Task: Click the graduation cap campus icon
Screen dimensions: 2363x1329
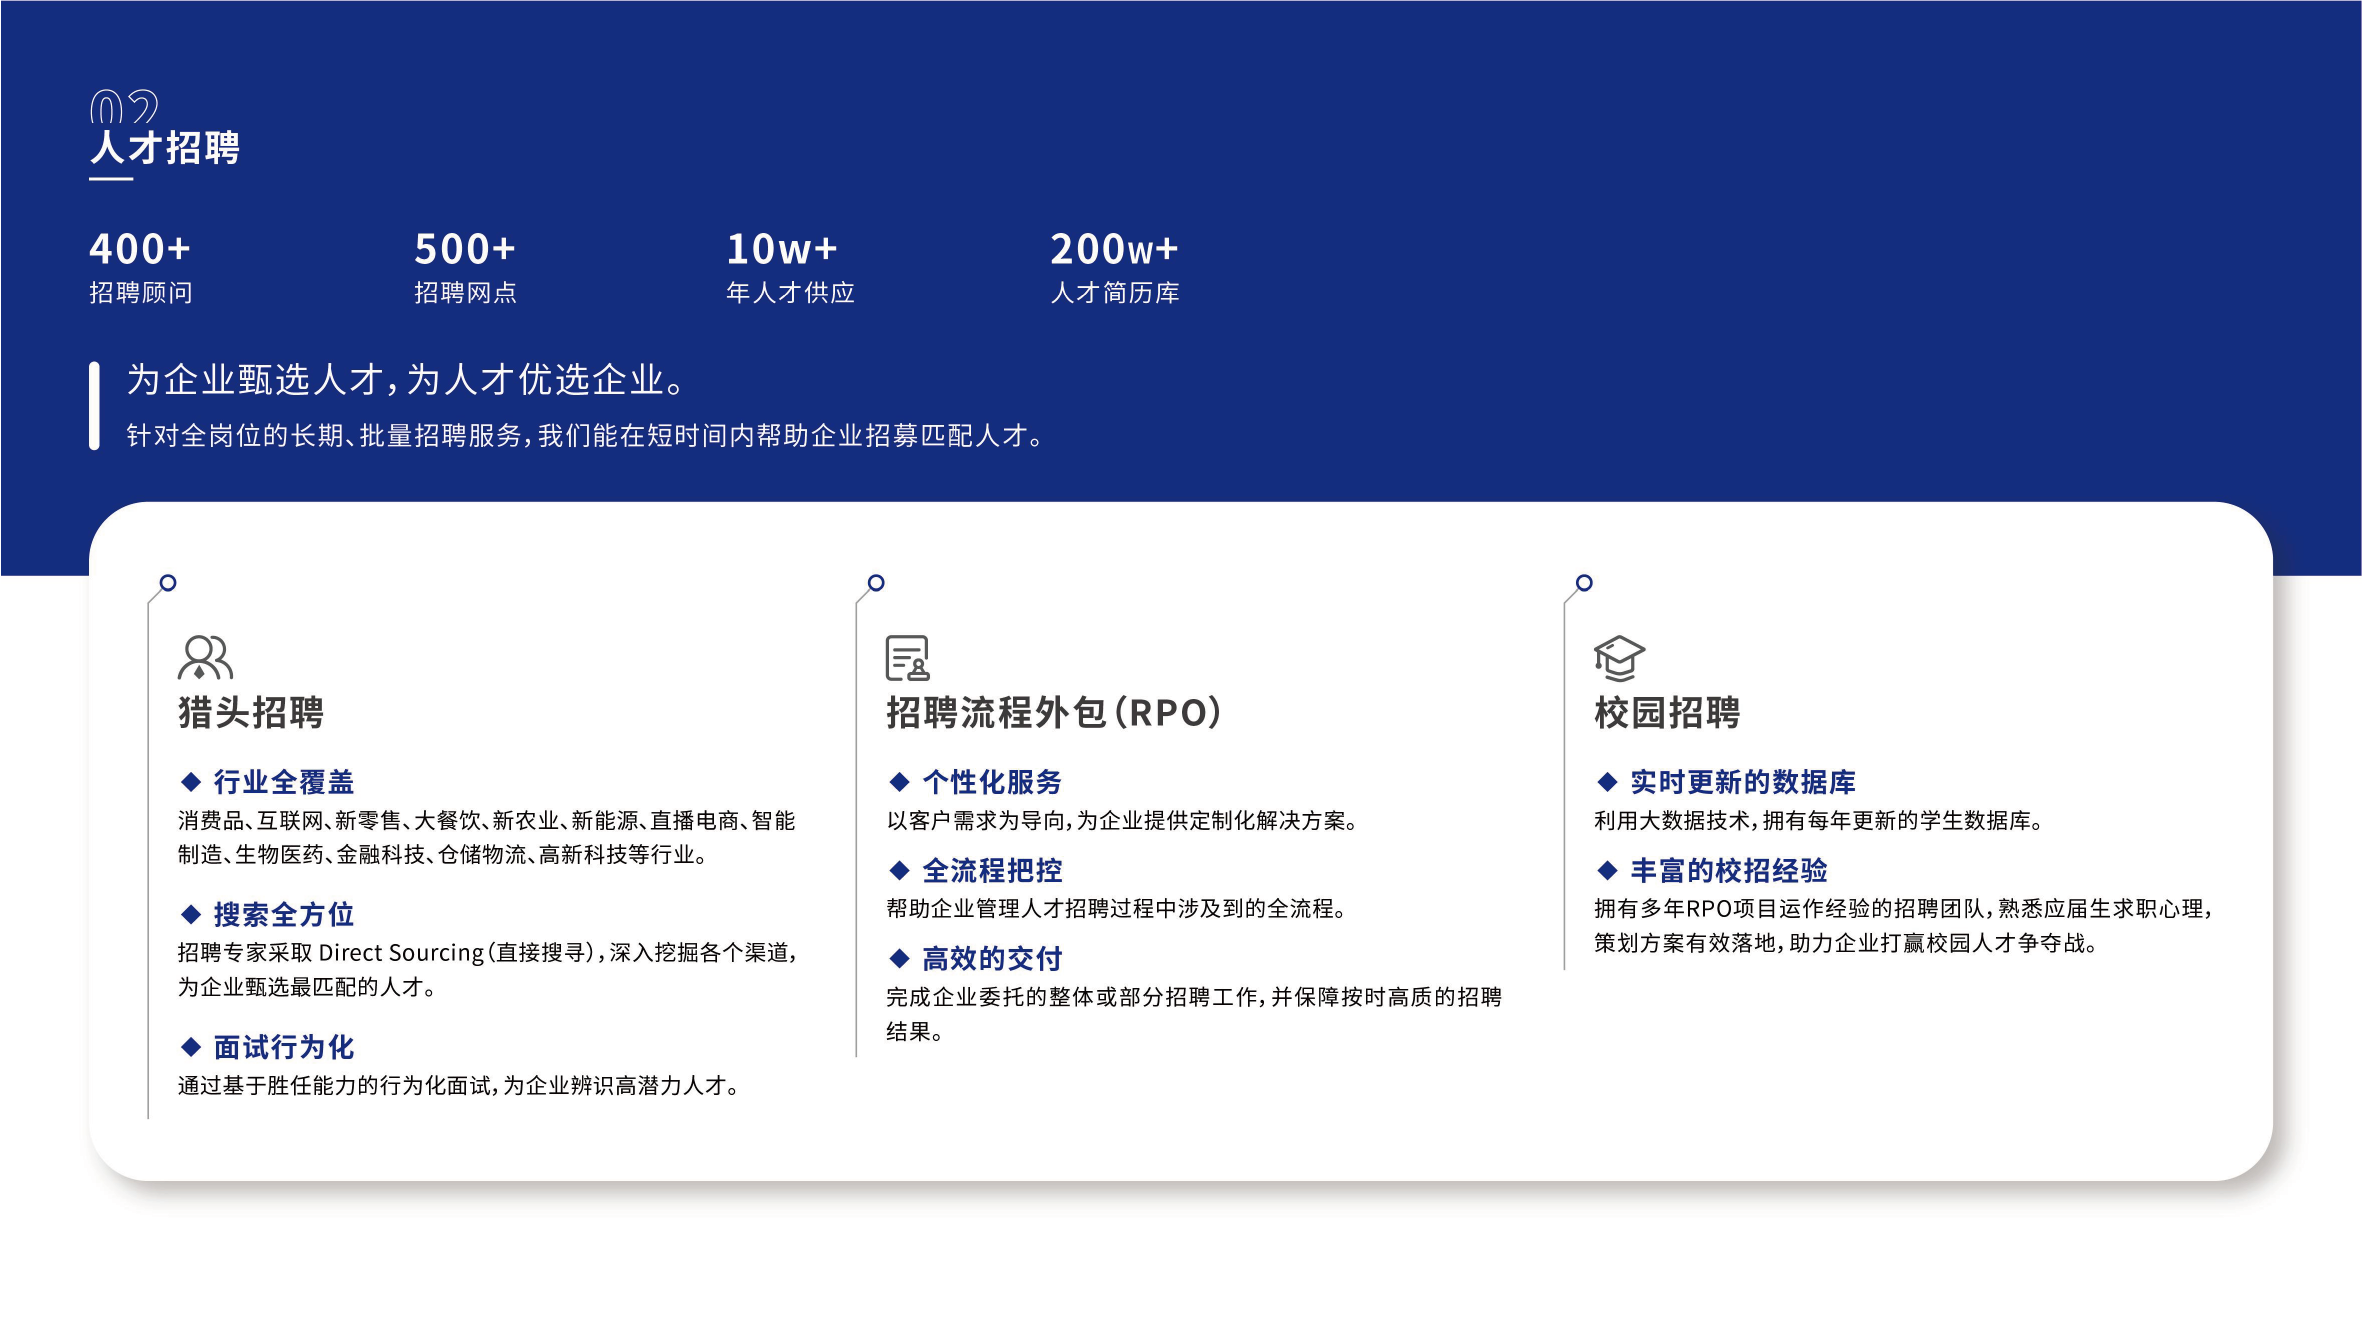Action: [x=1618, y=657]
